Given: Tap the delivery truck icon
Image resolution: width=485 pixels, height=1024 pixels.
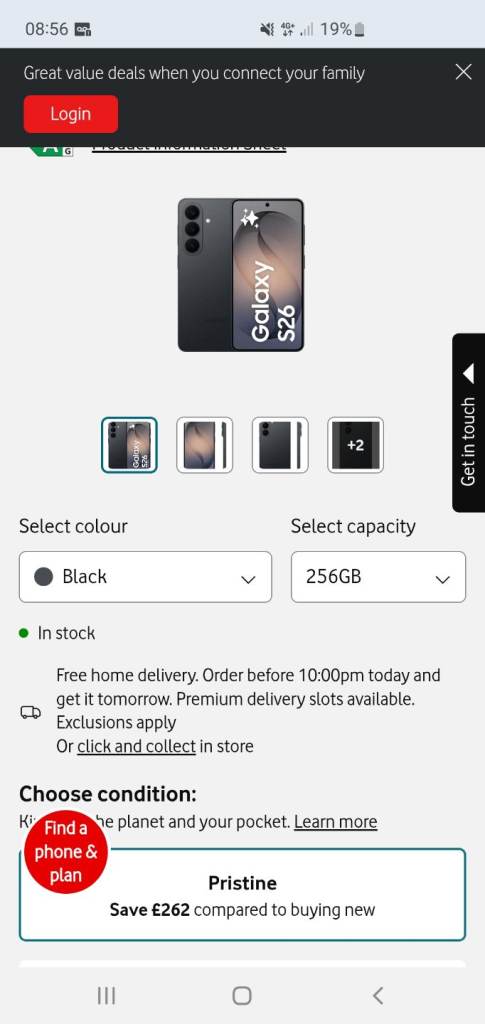Looking at the screenshot, I should click(30, 712).
